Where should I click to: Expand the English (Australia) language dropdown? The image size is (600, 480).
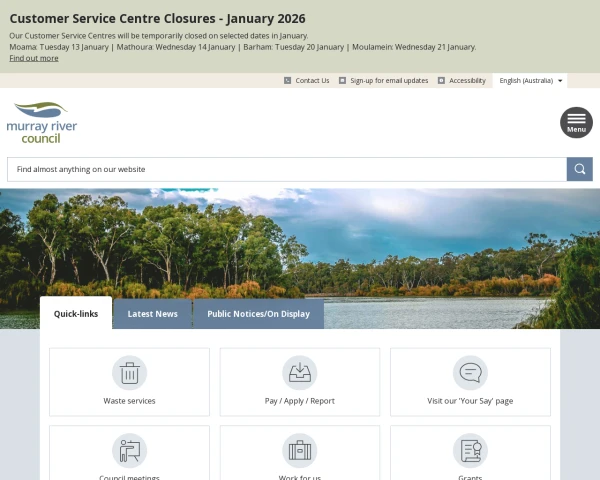tap(530, 80)
